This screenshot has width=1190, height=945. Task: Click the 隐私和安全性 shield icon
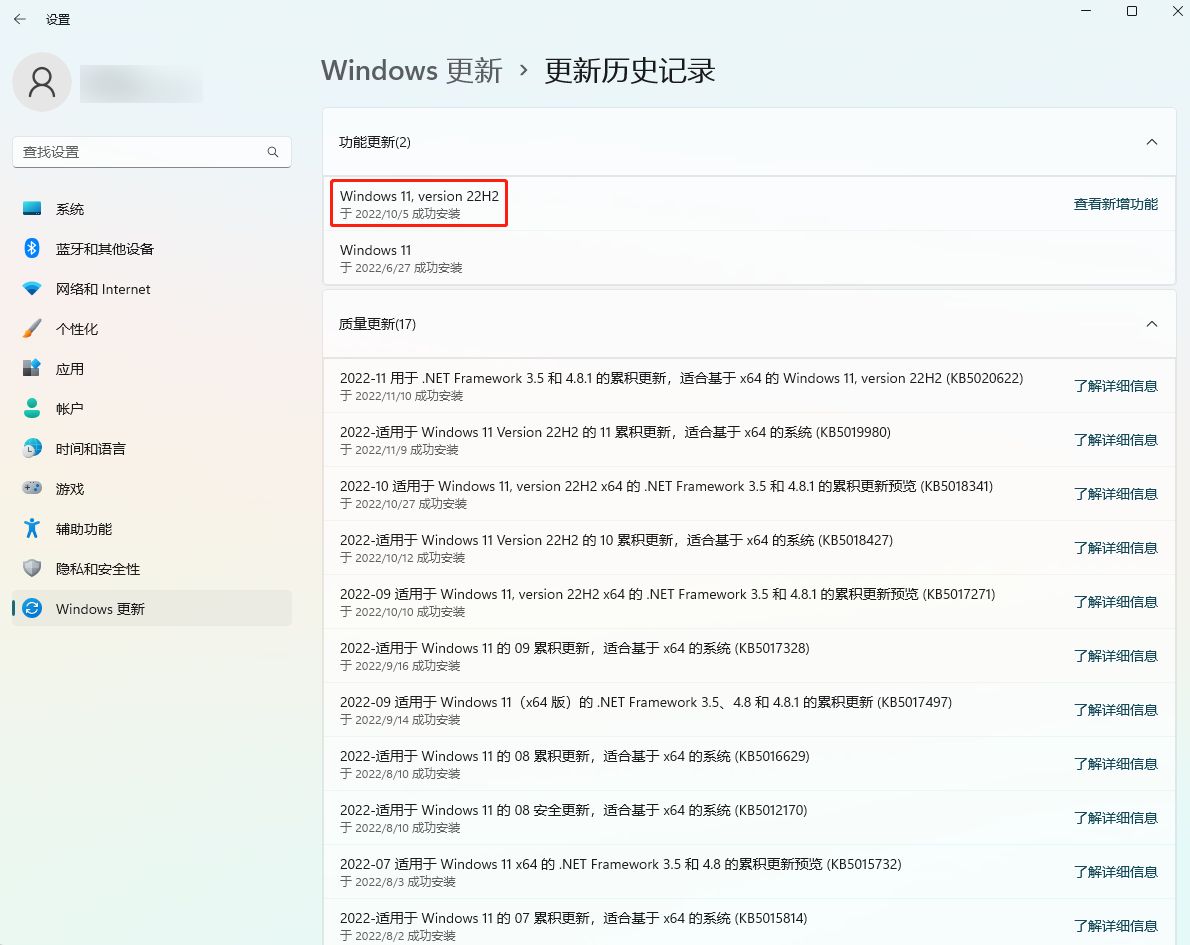[x=32, y=569]
